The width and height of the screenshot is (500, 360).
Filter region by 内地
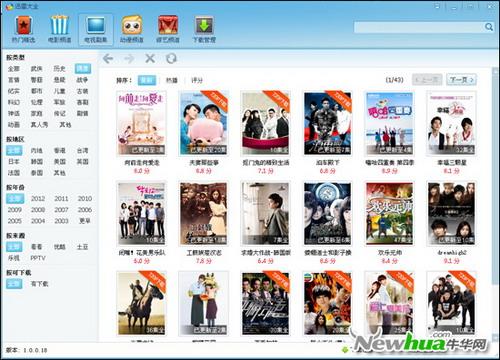[37, 151]
